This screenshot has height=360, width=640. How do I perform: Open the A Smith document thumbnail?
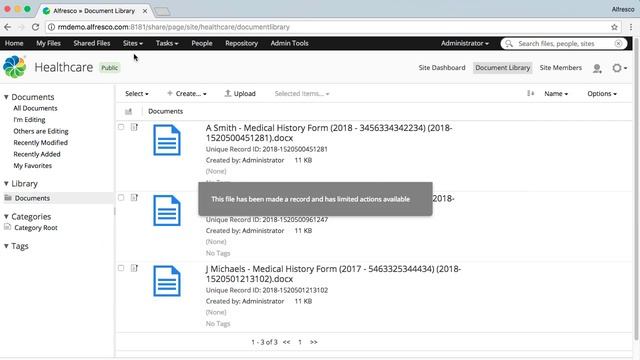167,140
